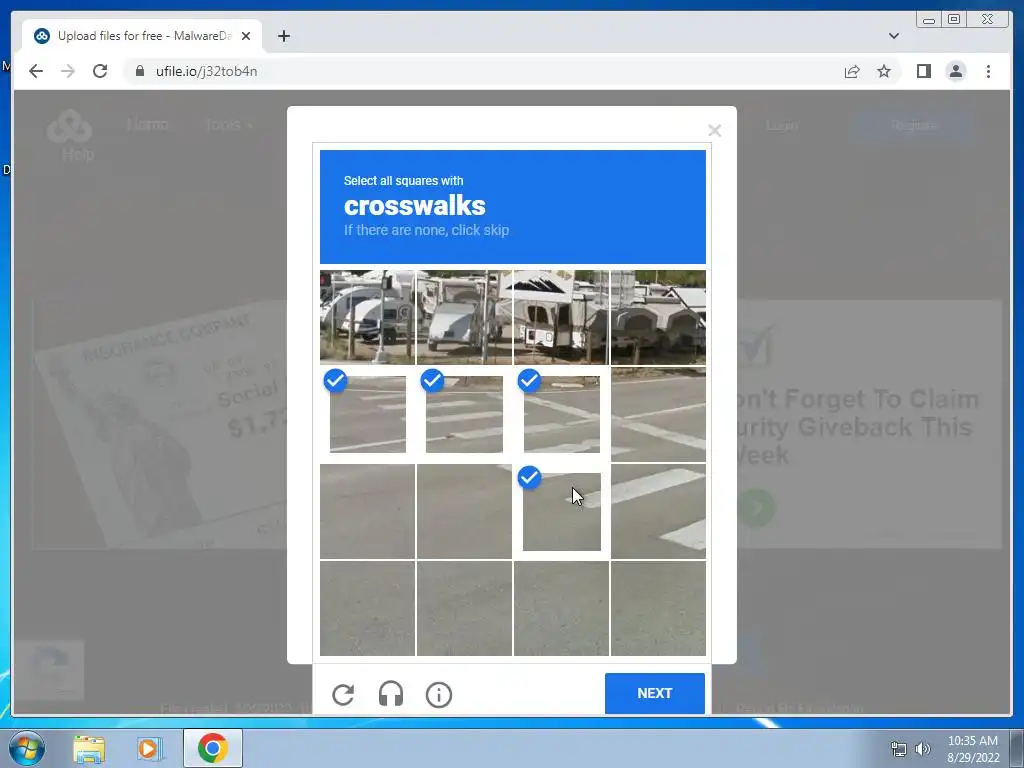Close the captcha dialog with the X
1024x768 pixels.
[x=714, y=131]
